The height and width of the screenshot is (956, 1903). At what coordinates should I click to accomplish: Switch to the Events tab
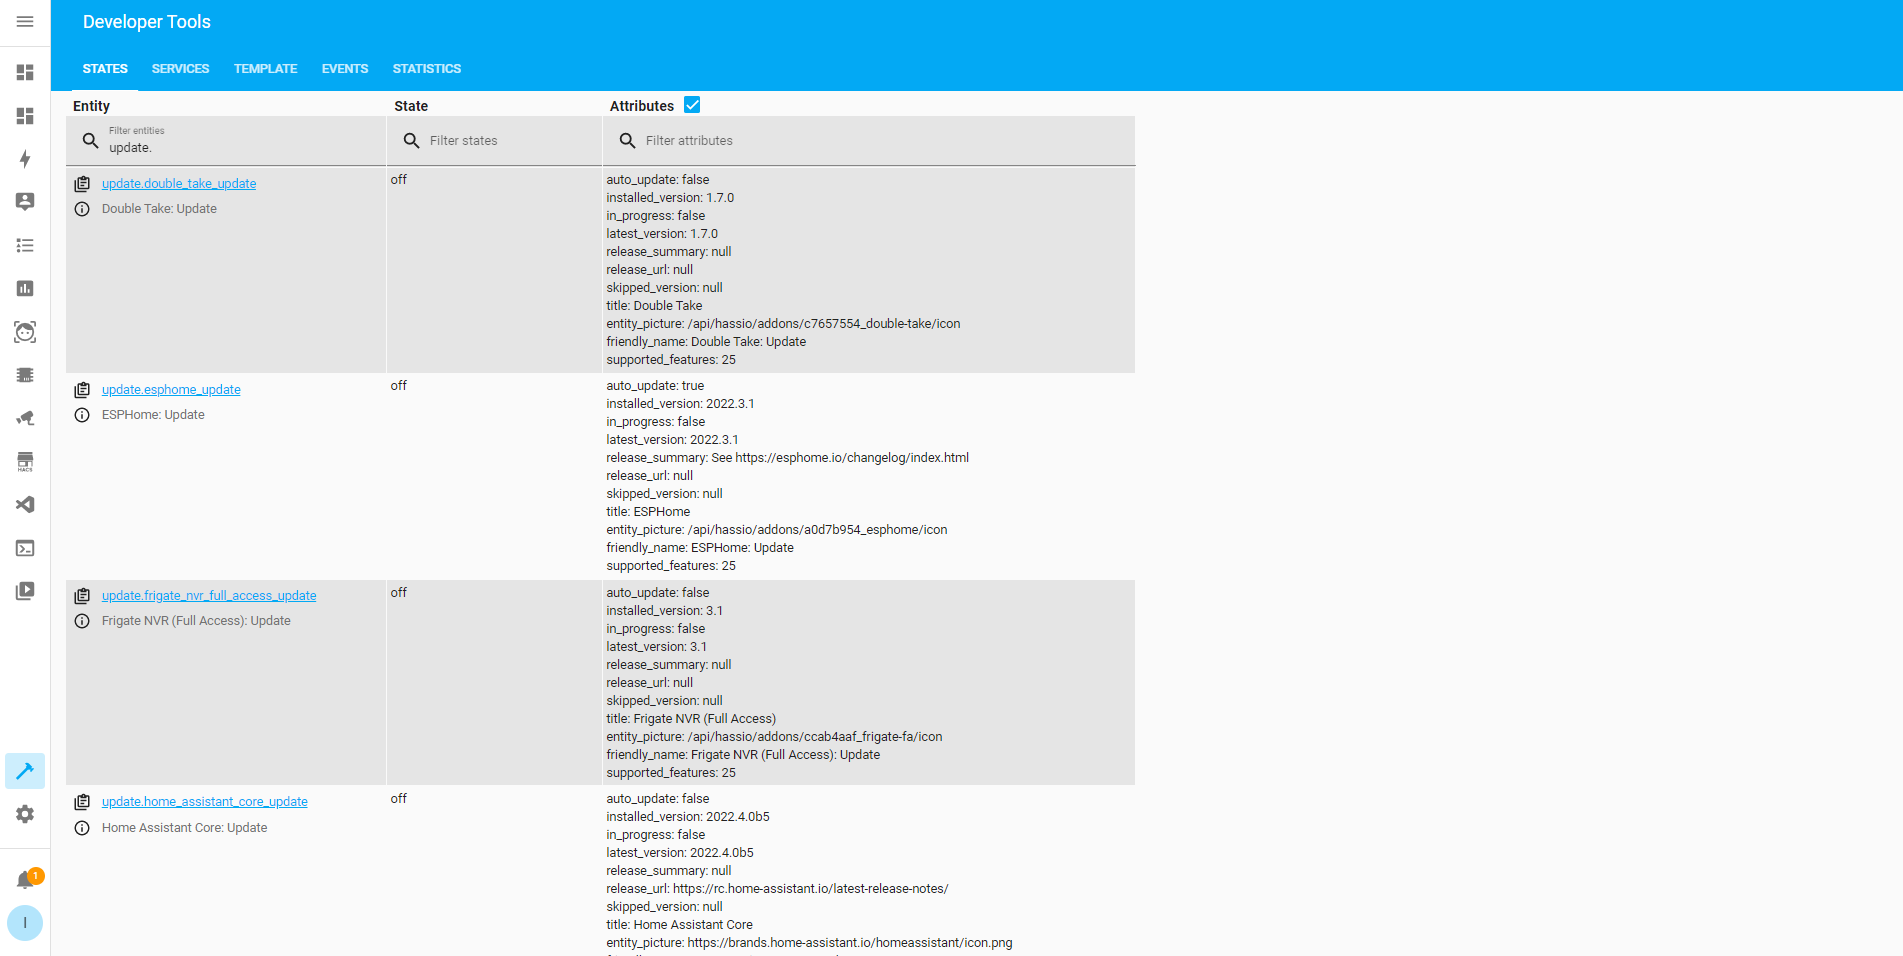345,69
